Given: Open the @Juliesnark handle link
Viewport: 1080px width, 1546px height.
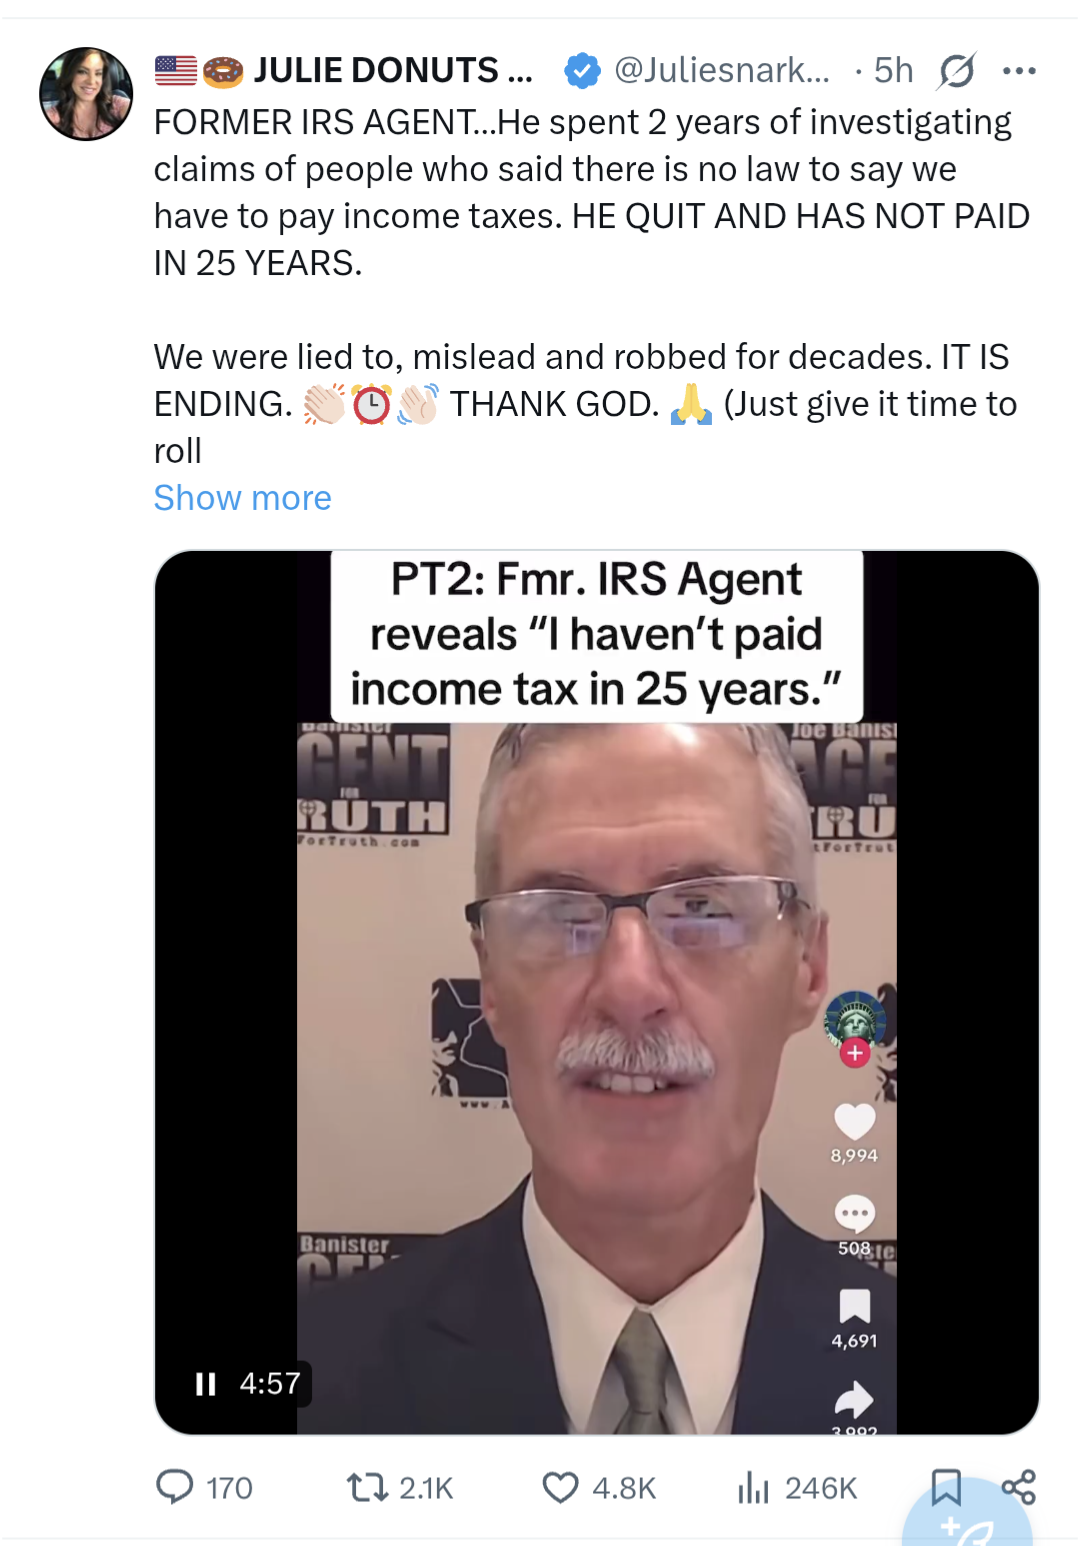Looking at the screenshot, I should click(722, 70).
